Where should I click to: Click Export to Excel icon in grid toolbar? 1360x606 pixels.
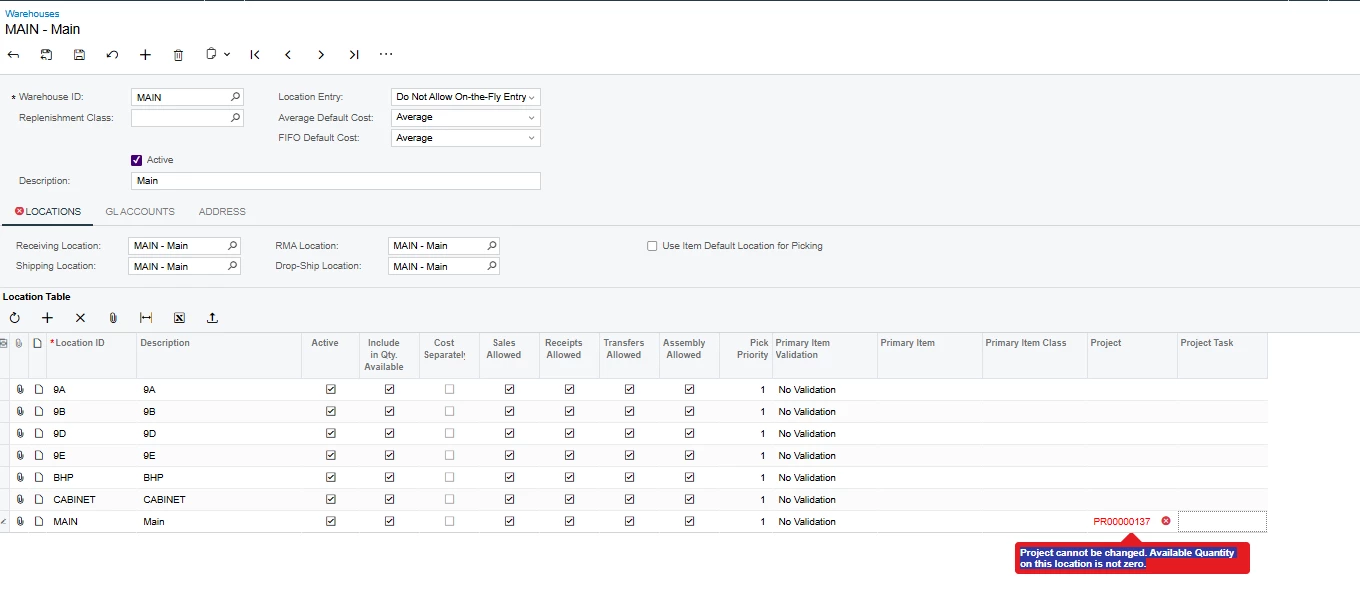(x=179, y=318)
